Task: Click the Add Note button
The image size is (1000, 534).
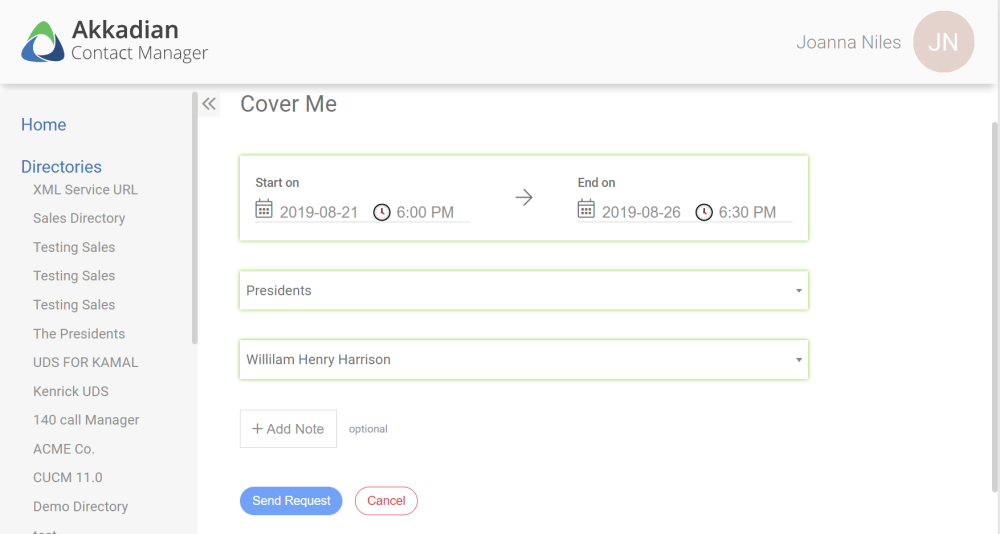Action: (288, 429)
